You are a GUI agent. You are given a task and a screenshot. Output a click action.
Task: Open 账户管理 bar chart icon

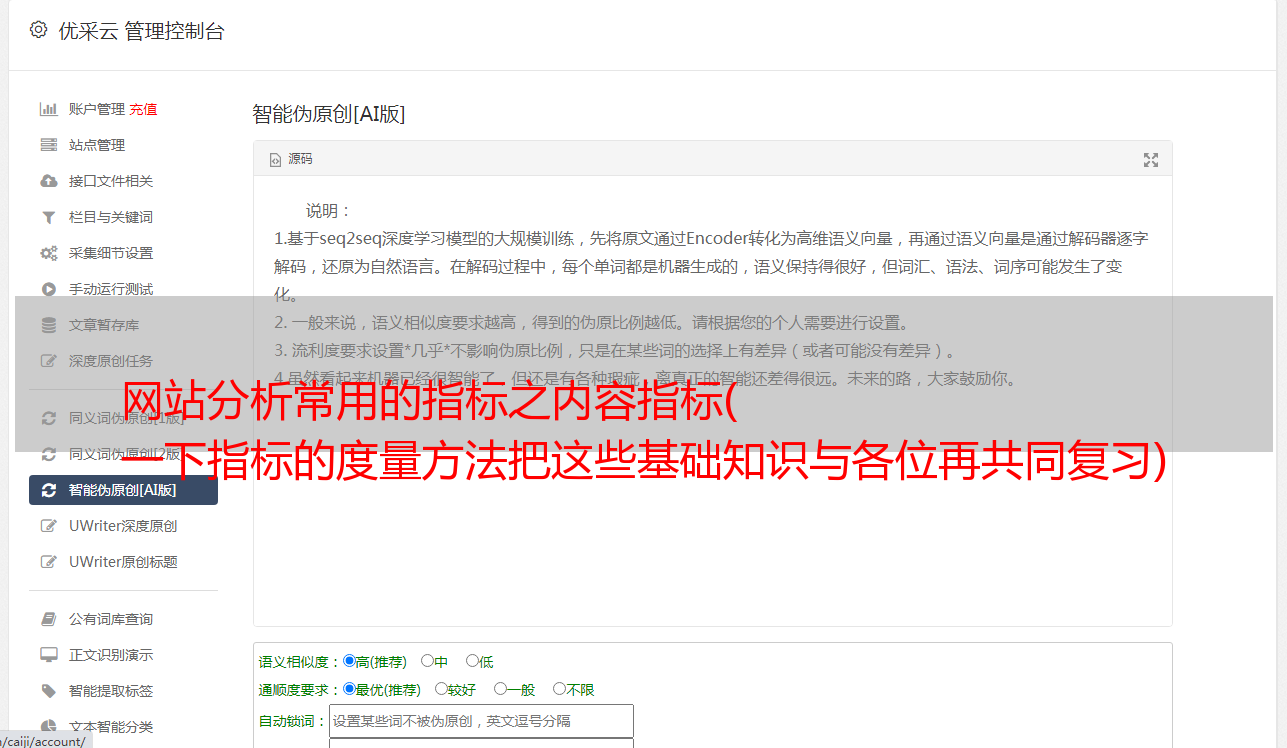(48, 109)
